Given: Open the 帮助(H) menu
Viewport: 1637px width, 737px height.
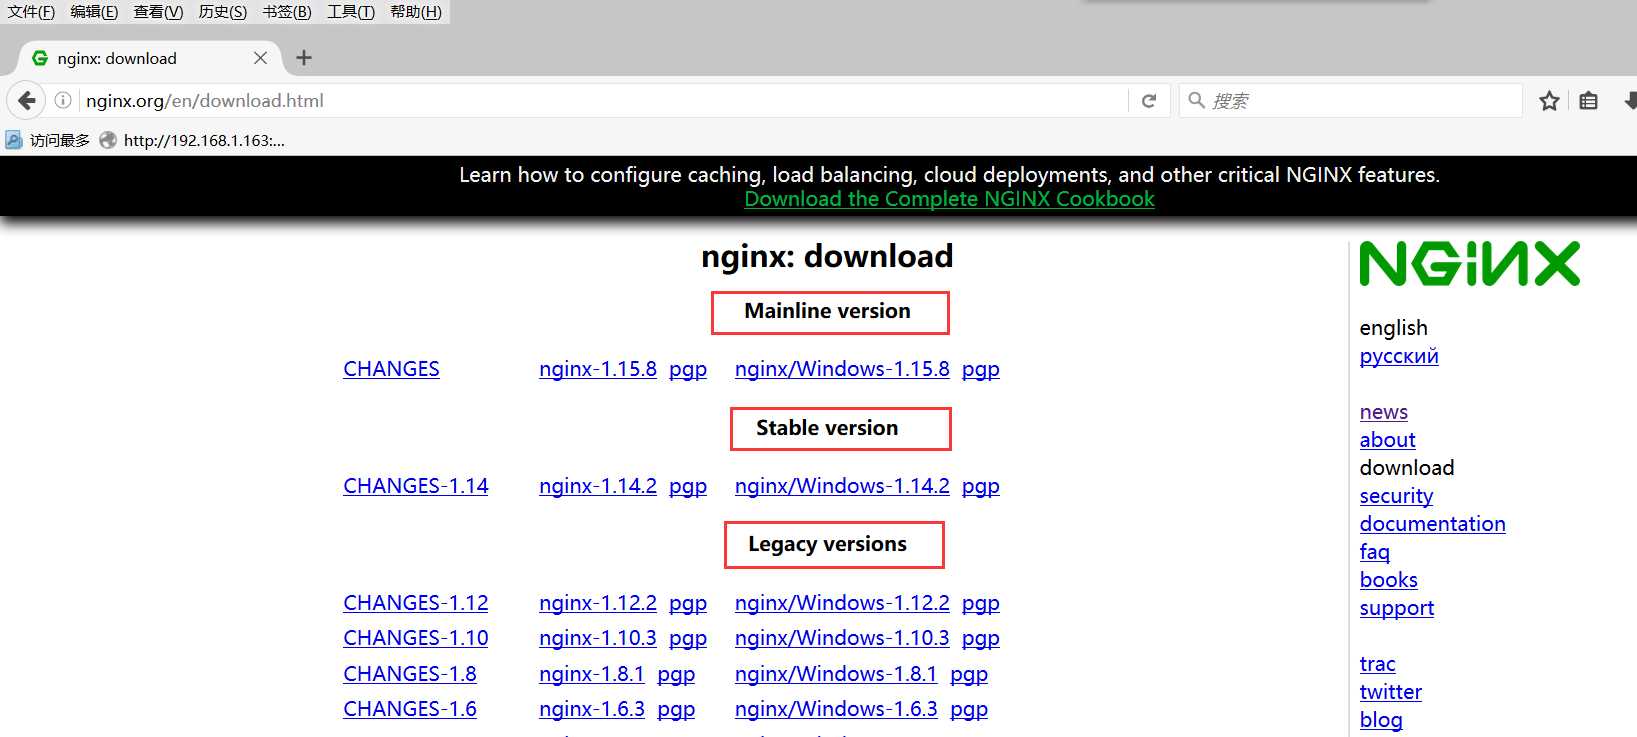Looking at the screenshot, I should 416,12.
